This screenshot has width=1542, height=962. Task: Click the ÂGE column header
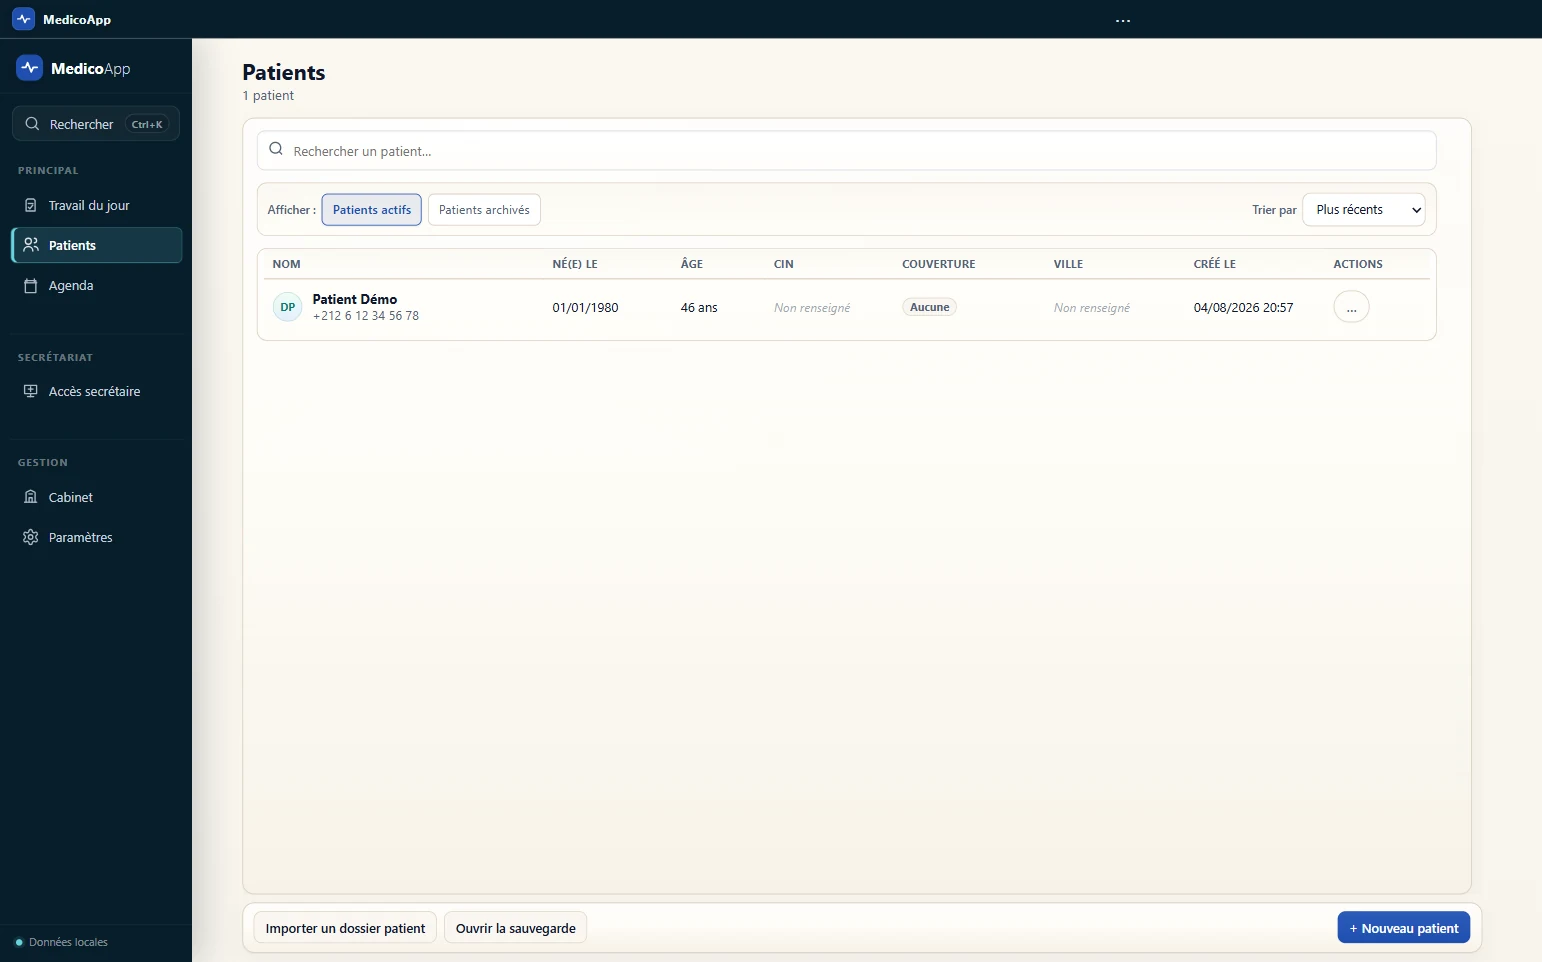tap(692, 264)
